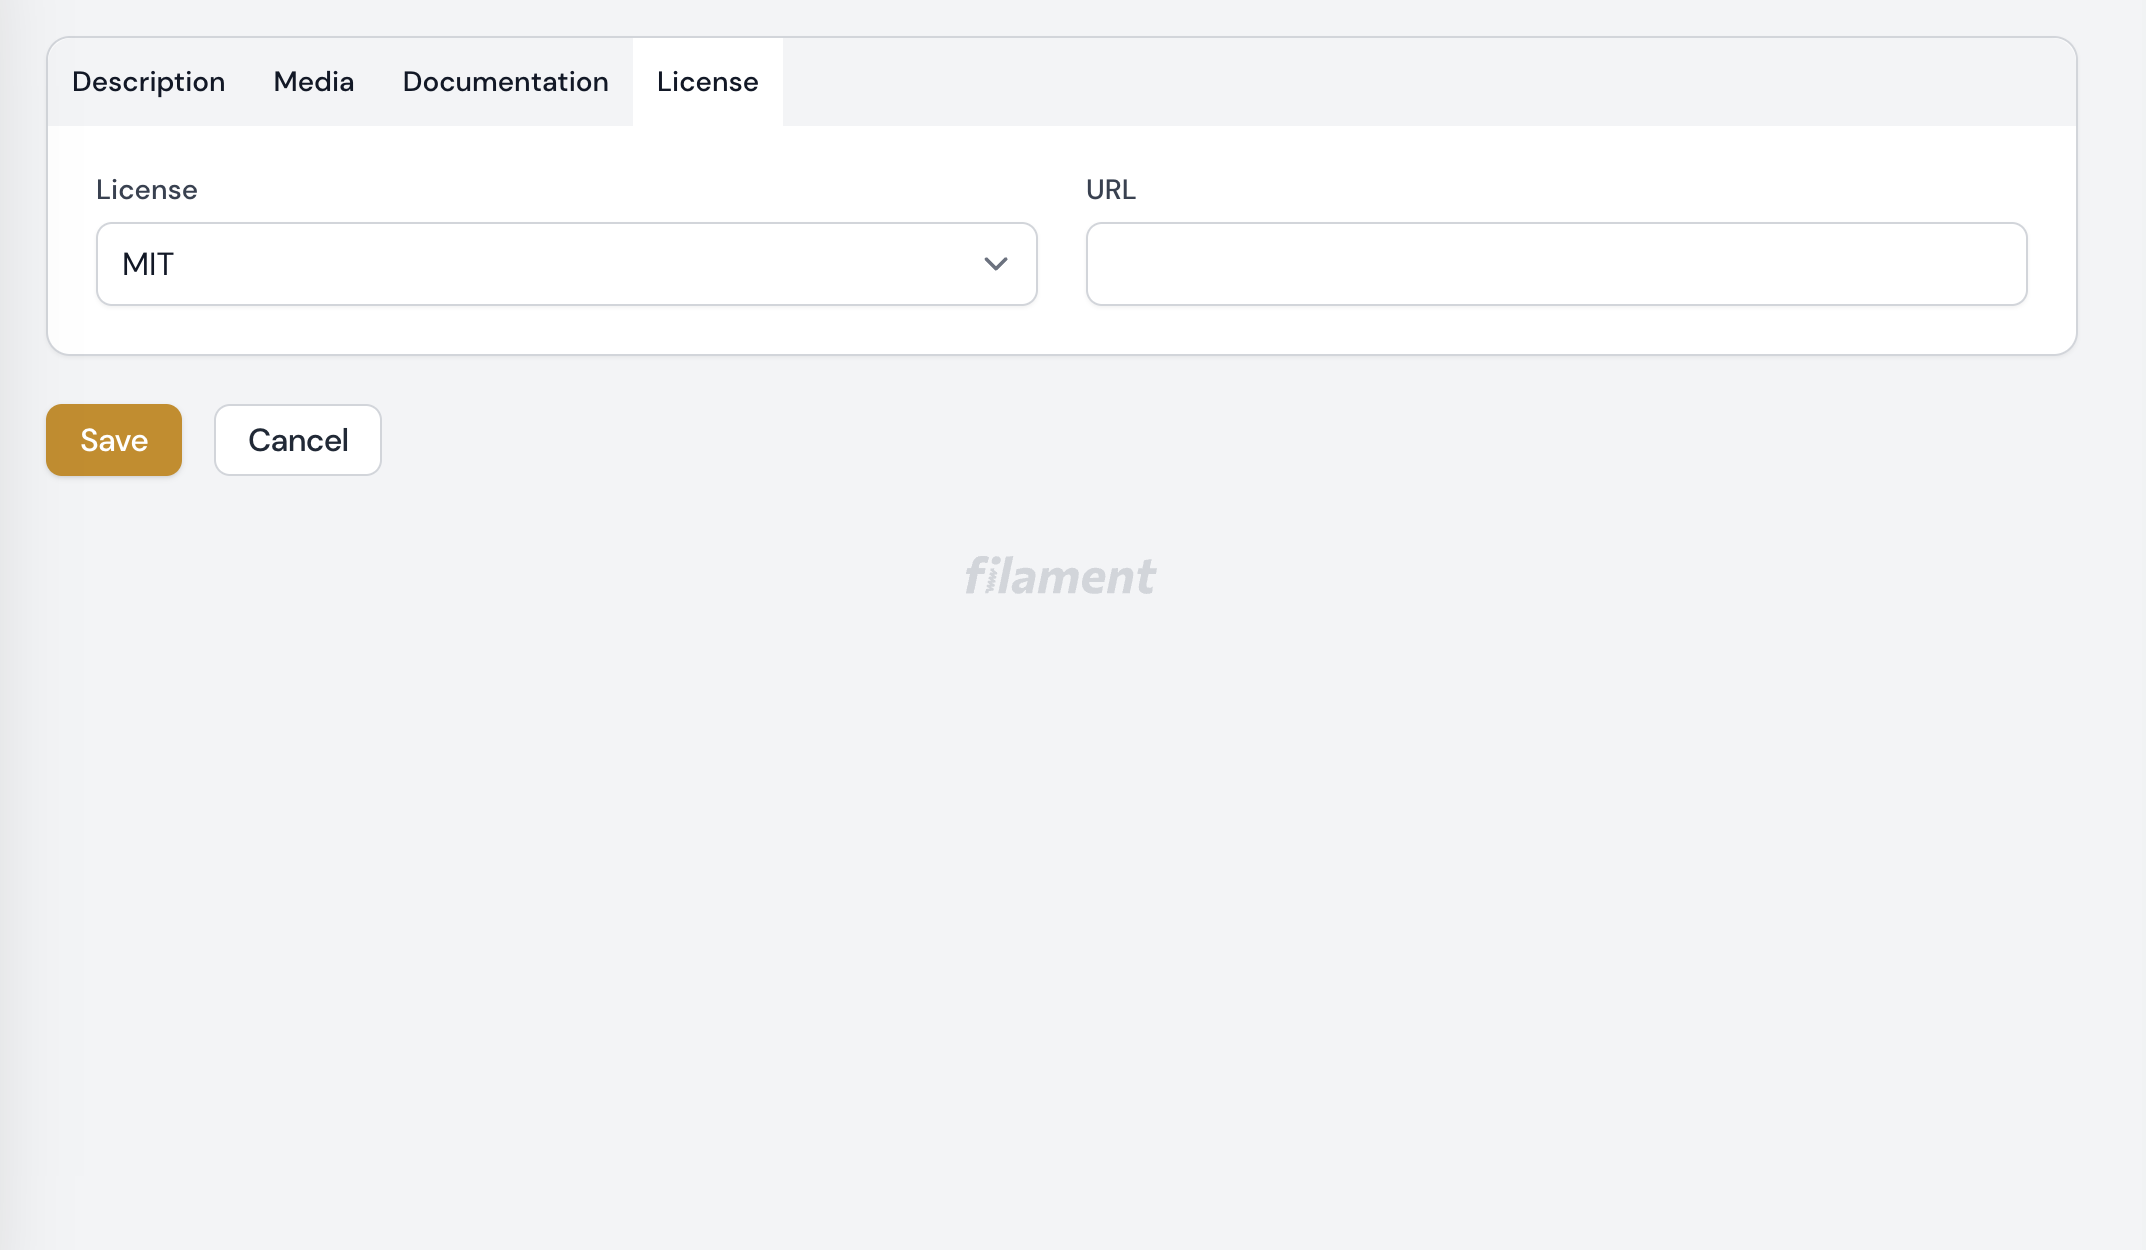Click inside the URL input field
This screenshot has height=1250, width=2146.
point(1556,264)
